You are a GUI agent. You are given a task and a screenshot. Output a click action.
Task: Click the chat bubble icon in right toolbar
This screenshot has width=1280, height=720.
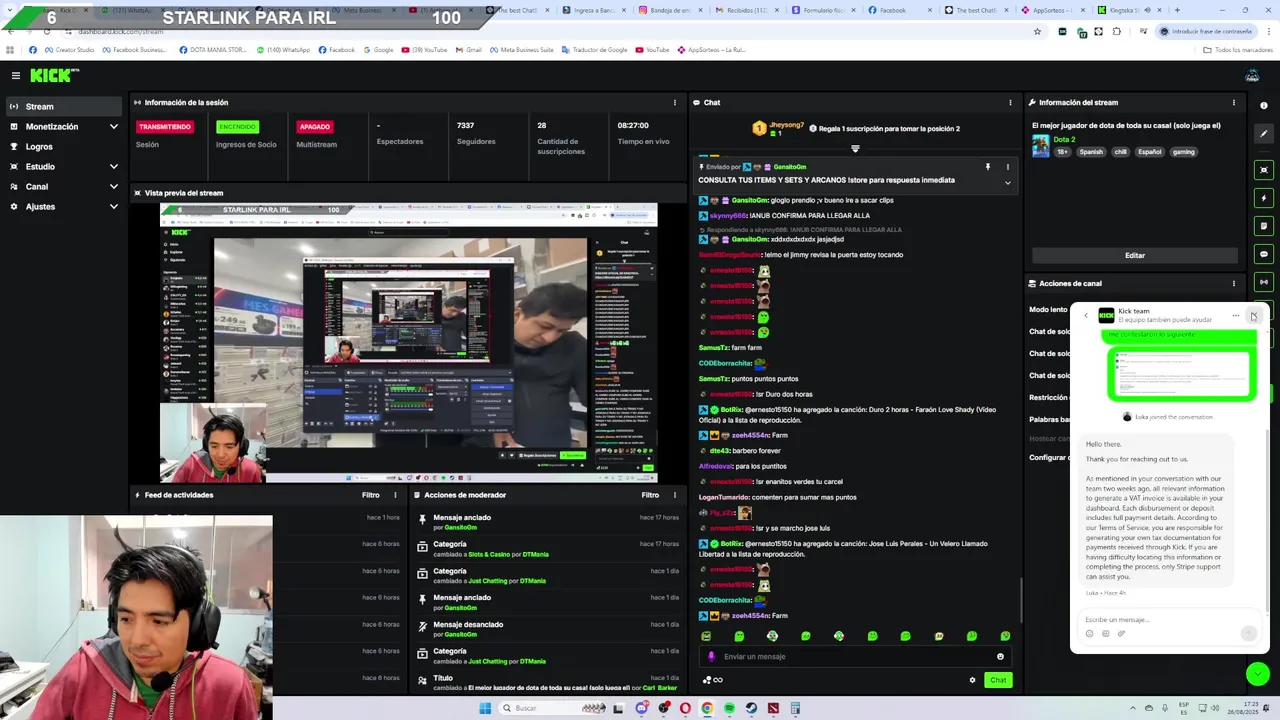(1264, 254)
